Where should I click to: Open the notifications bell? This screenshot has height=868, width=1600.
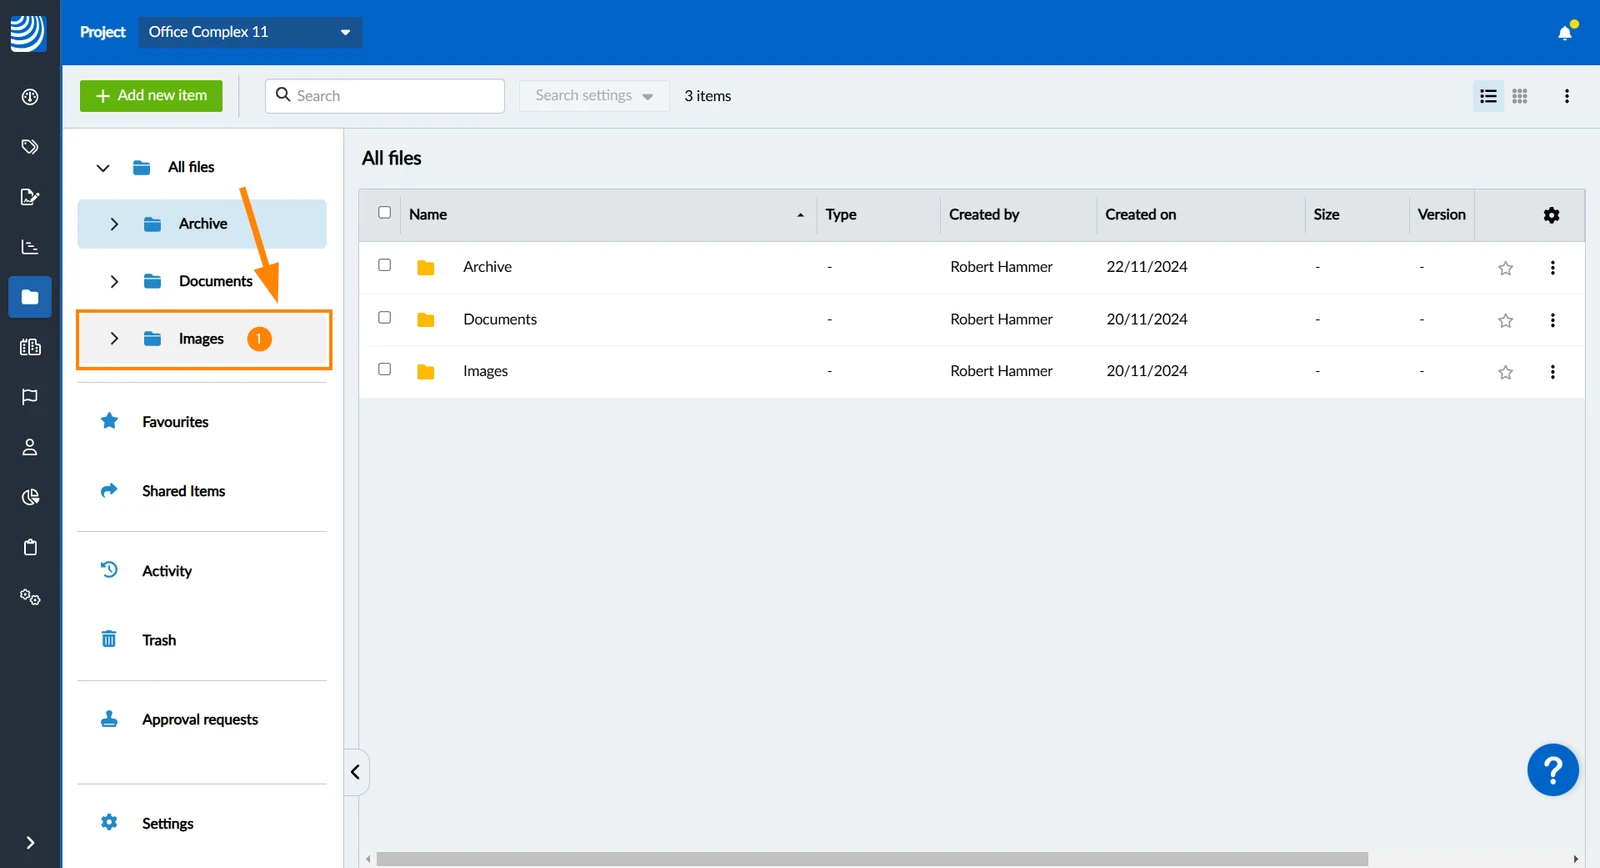coord(1566,32)
